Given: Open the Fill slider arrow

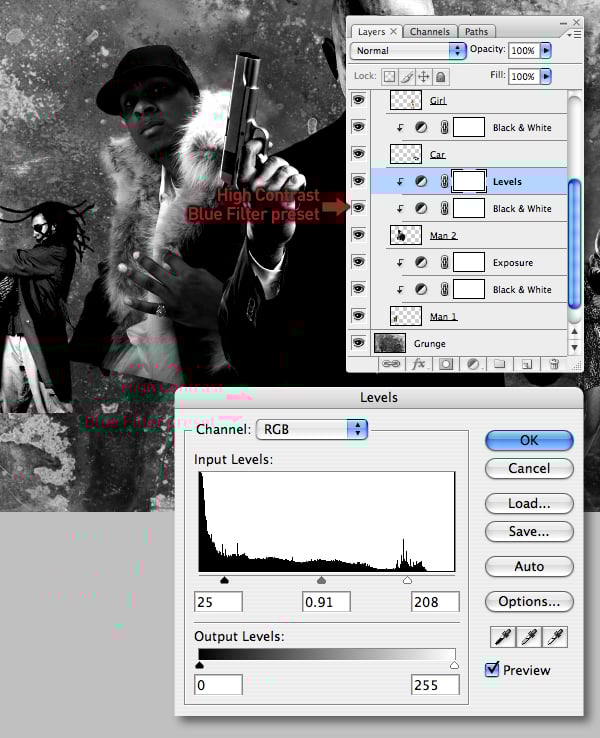Looking at the screenshot, I should click(546, 76).
